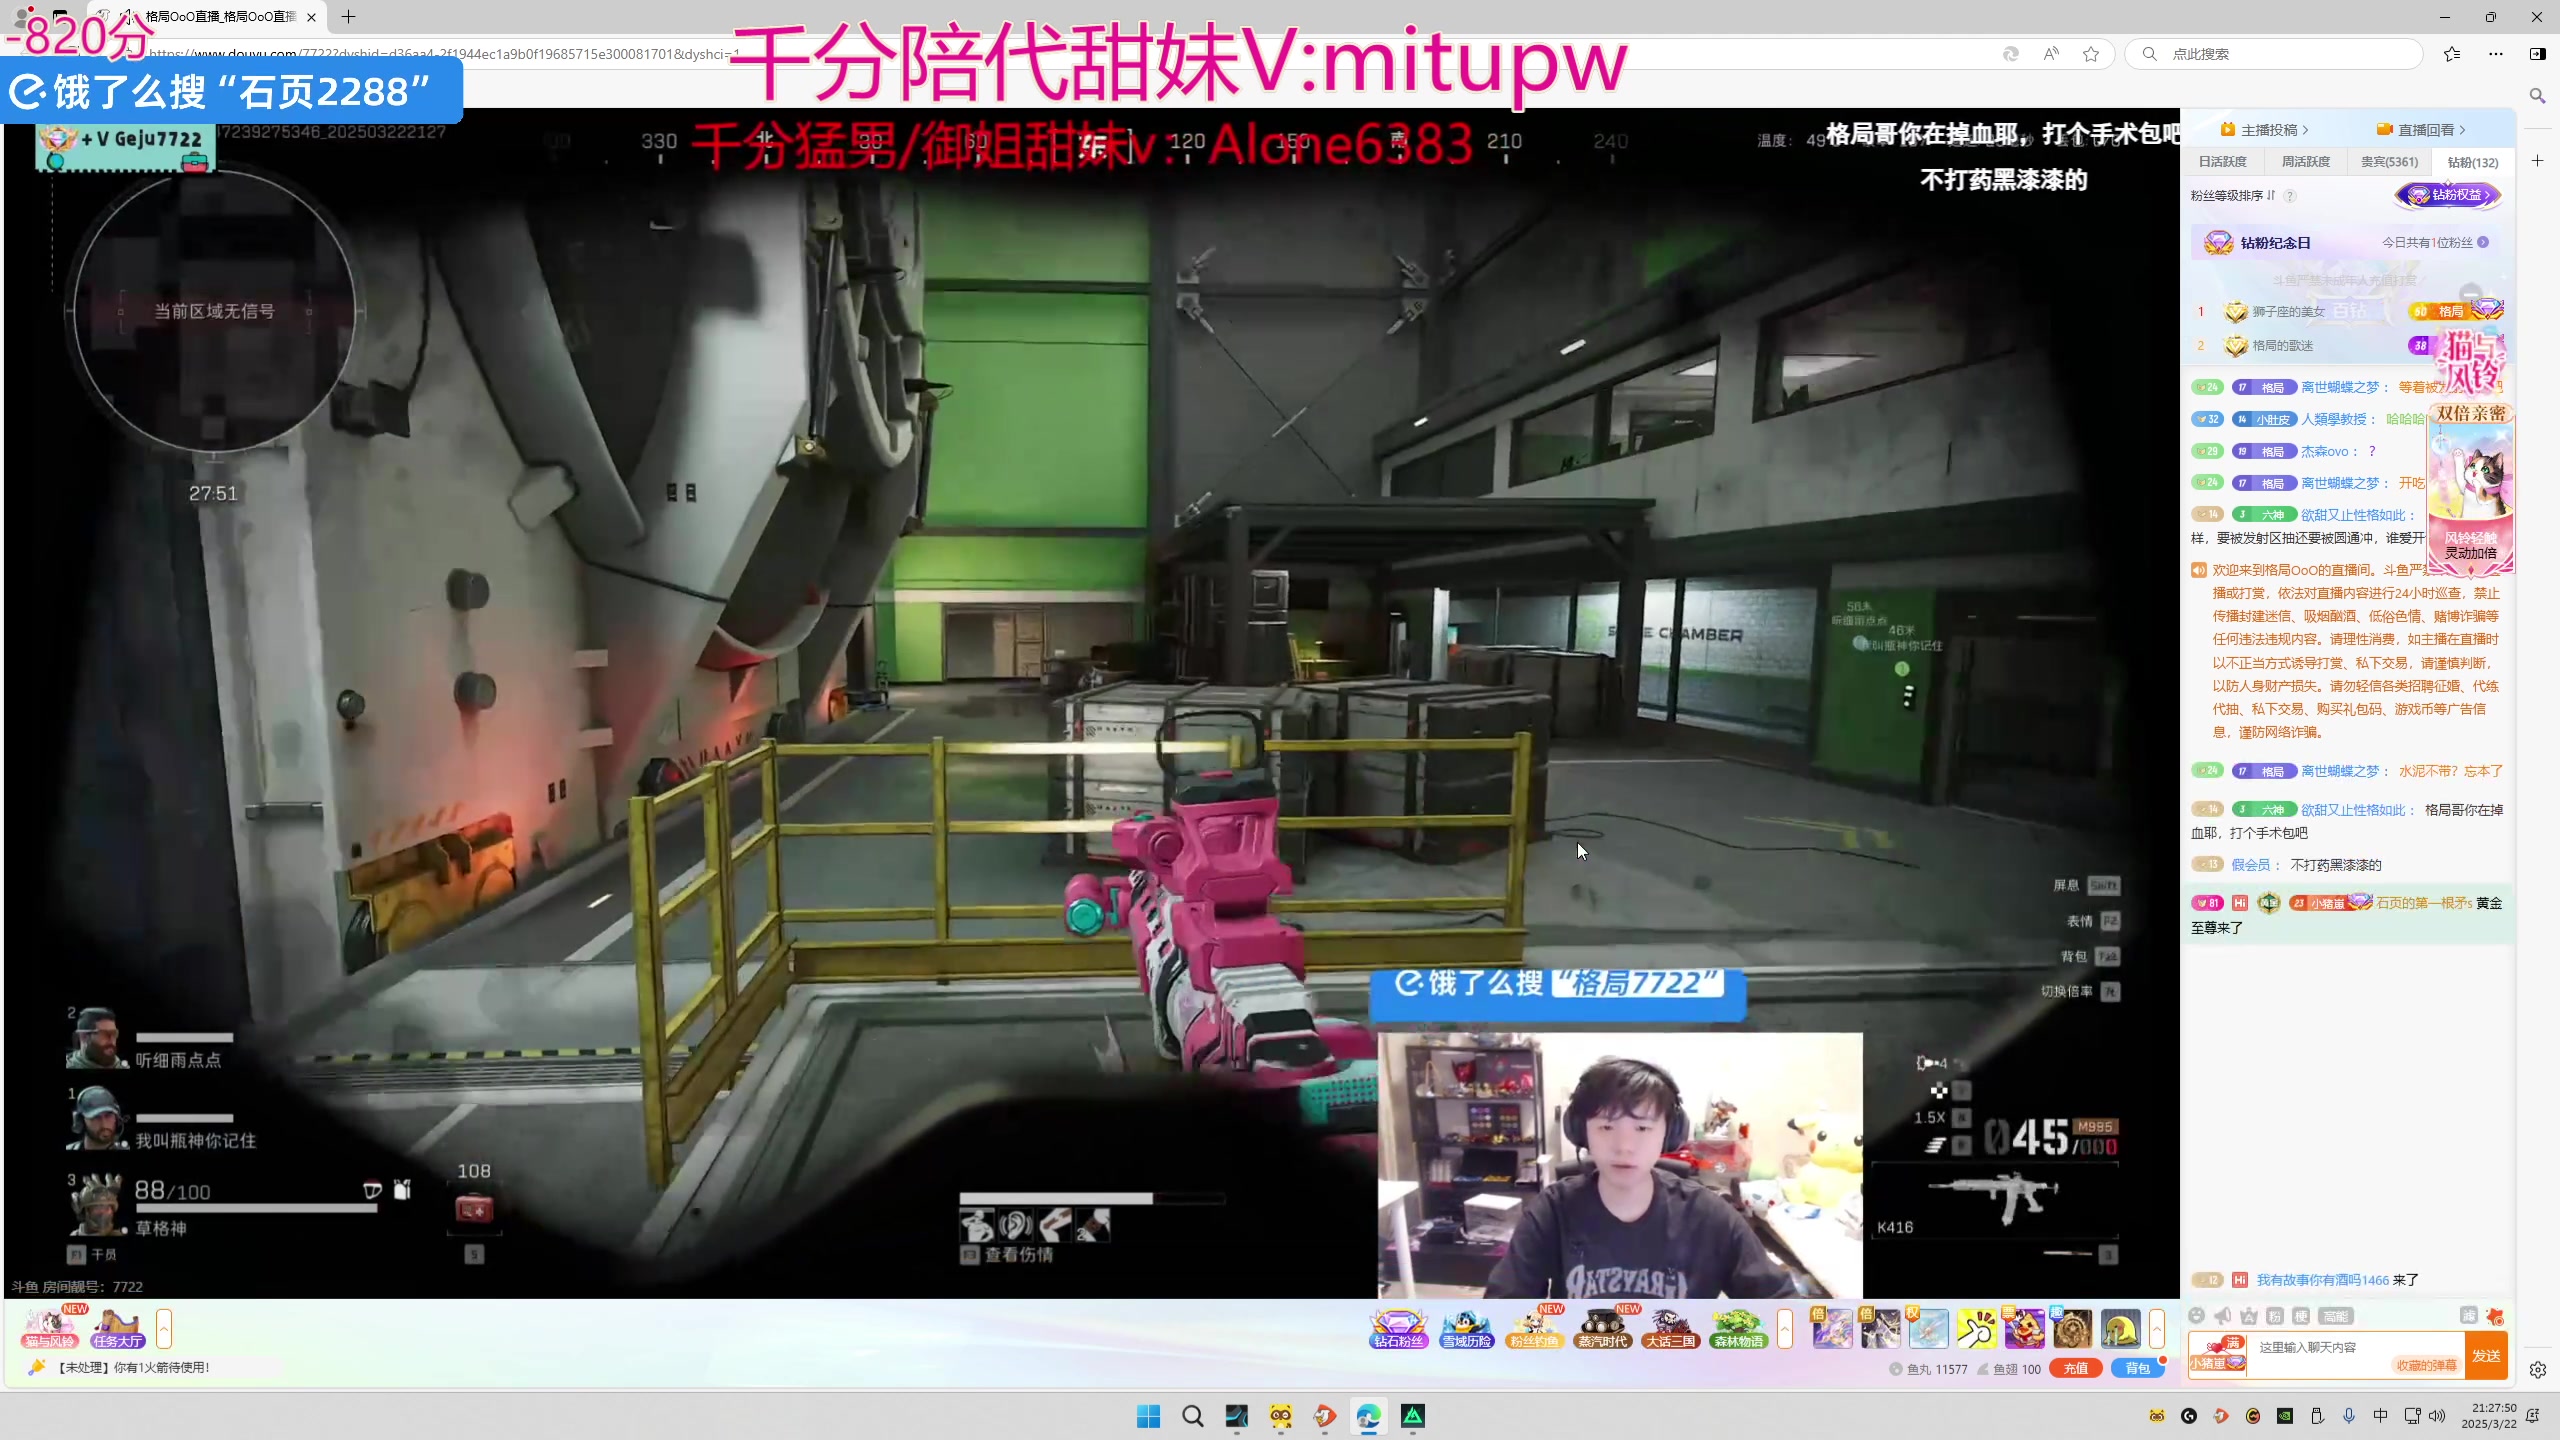Toggle the chat screen-clear icon
This screenshot has height=1440, width=2560.
(x=2468, y=1316)
